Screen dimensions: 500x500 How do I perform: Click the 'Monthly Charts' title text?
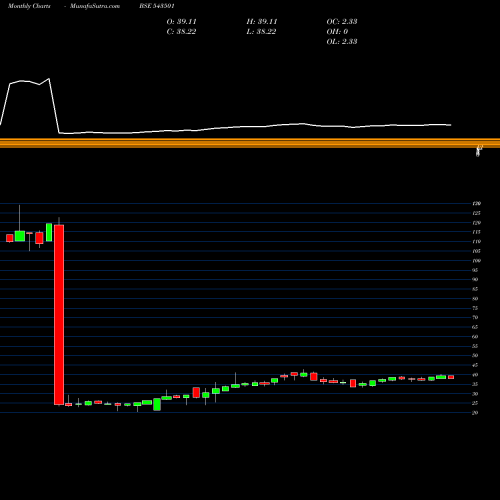tap(29, 6)
